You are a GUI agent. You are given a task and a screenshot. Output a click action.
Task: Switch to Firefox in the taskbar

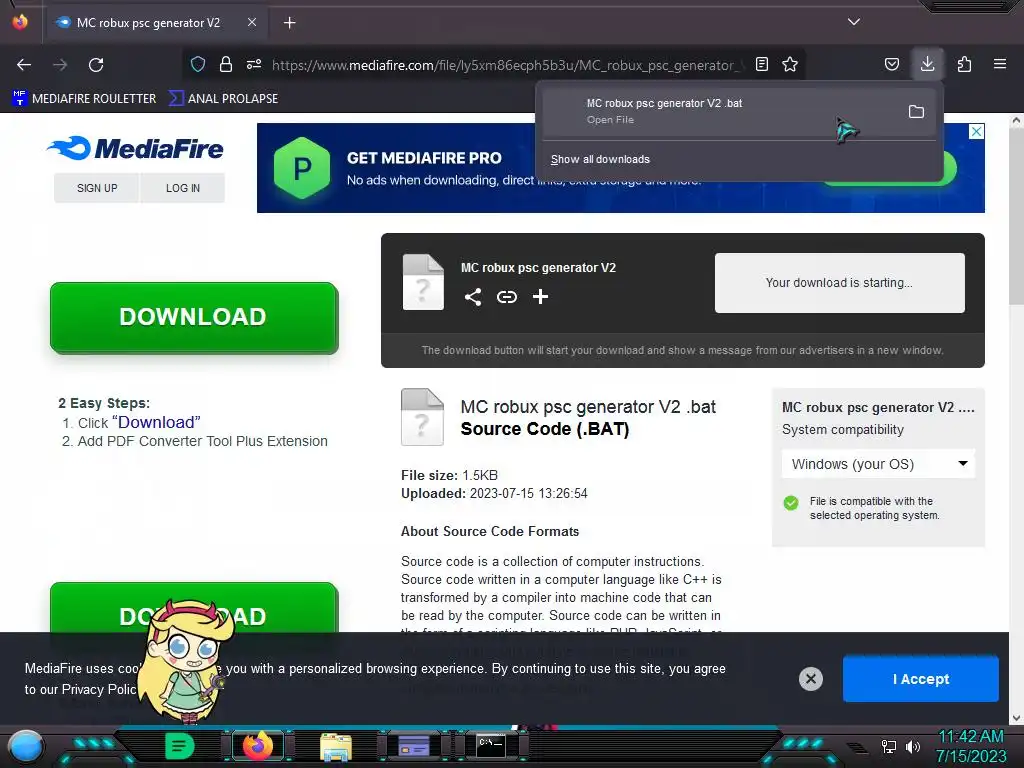[x=257, y=746]
